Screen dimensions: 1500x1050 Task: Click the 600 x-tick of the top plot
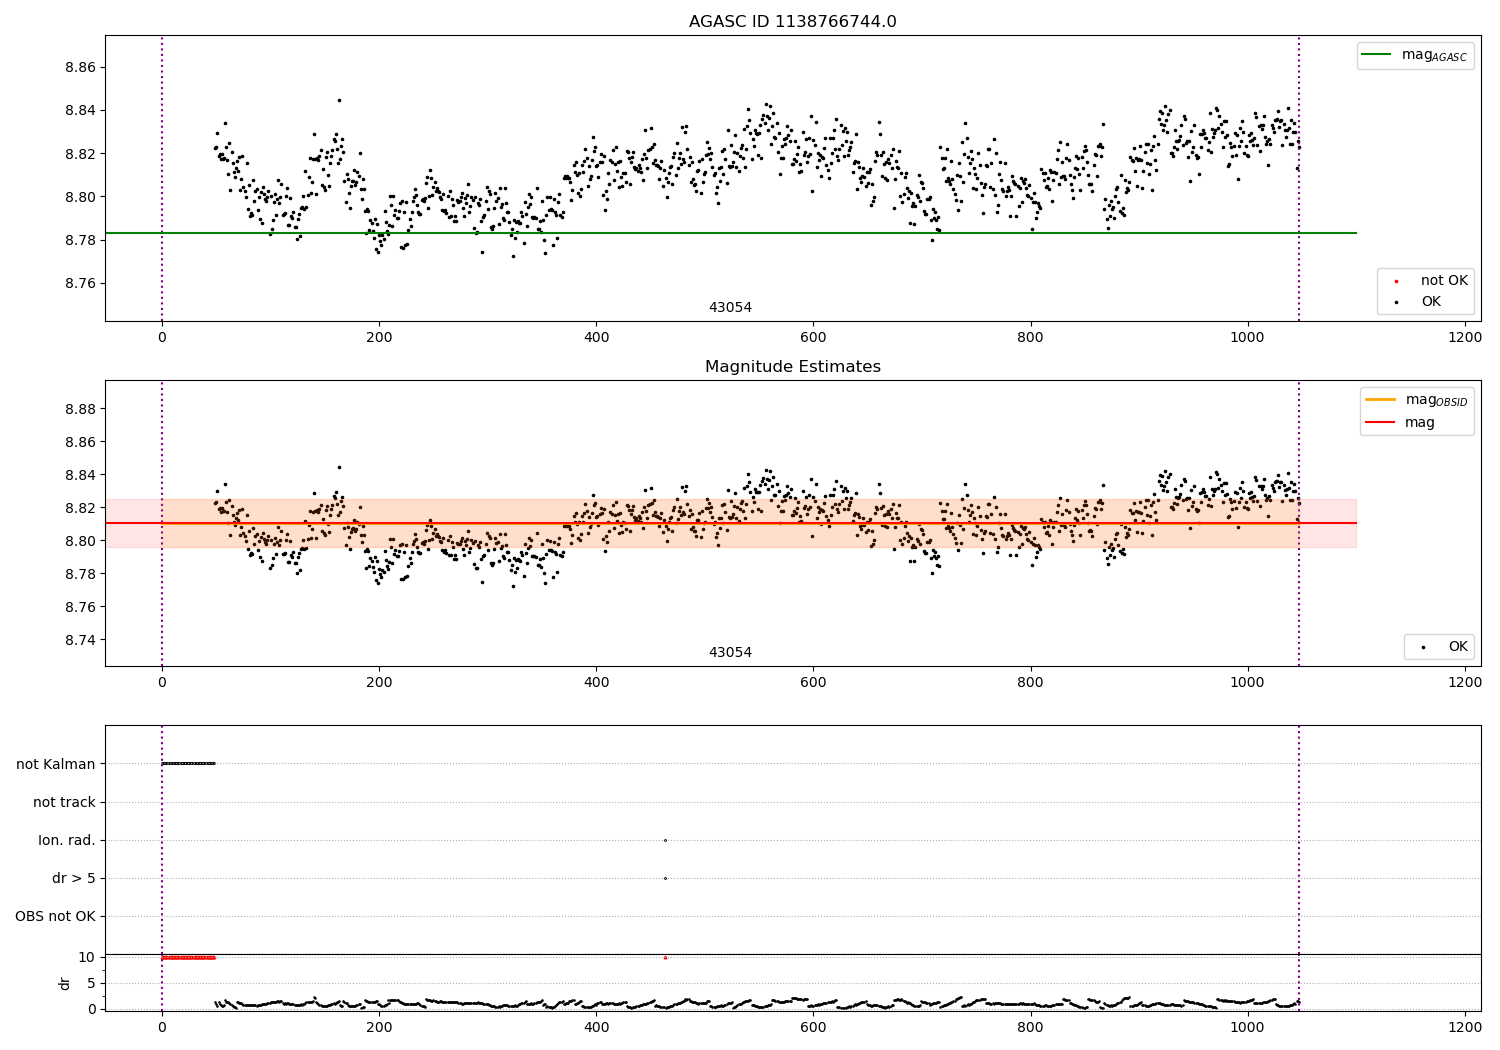coord(813,338)
